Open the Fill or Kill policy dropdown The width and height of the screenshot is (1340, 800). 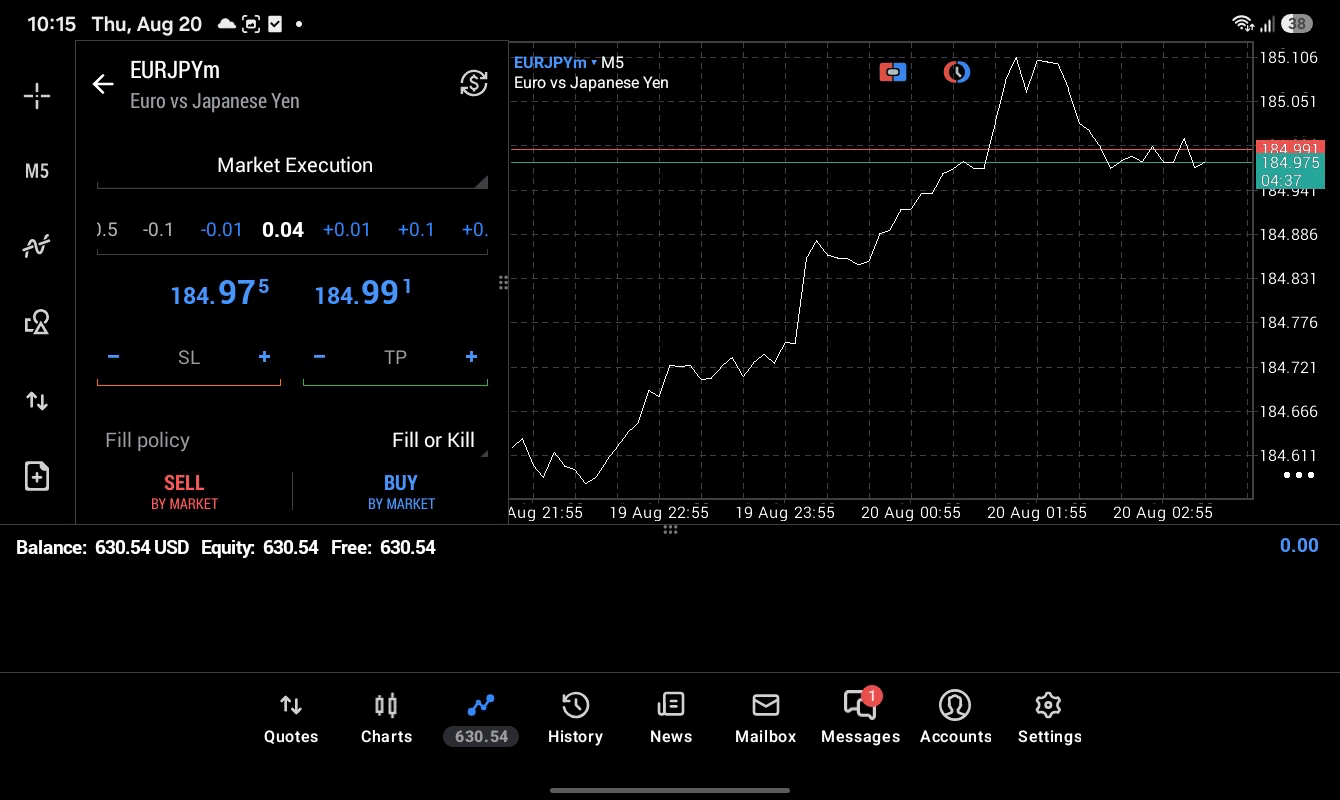(433, 440)
